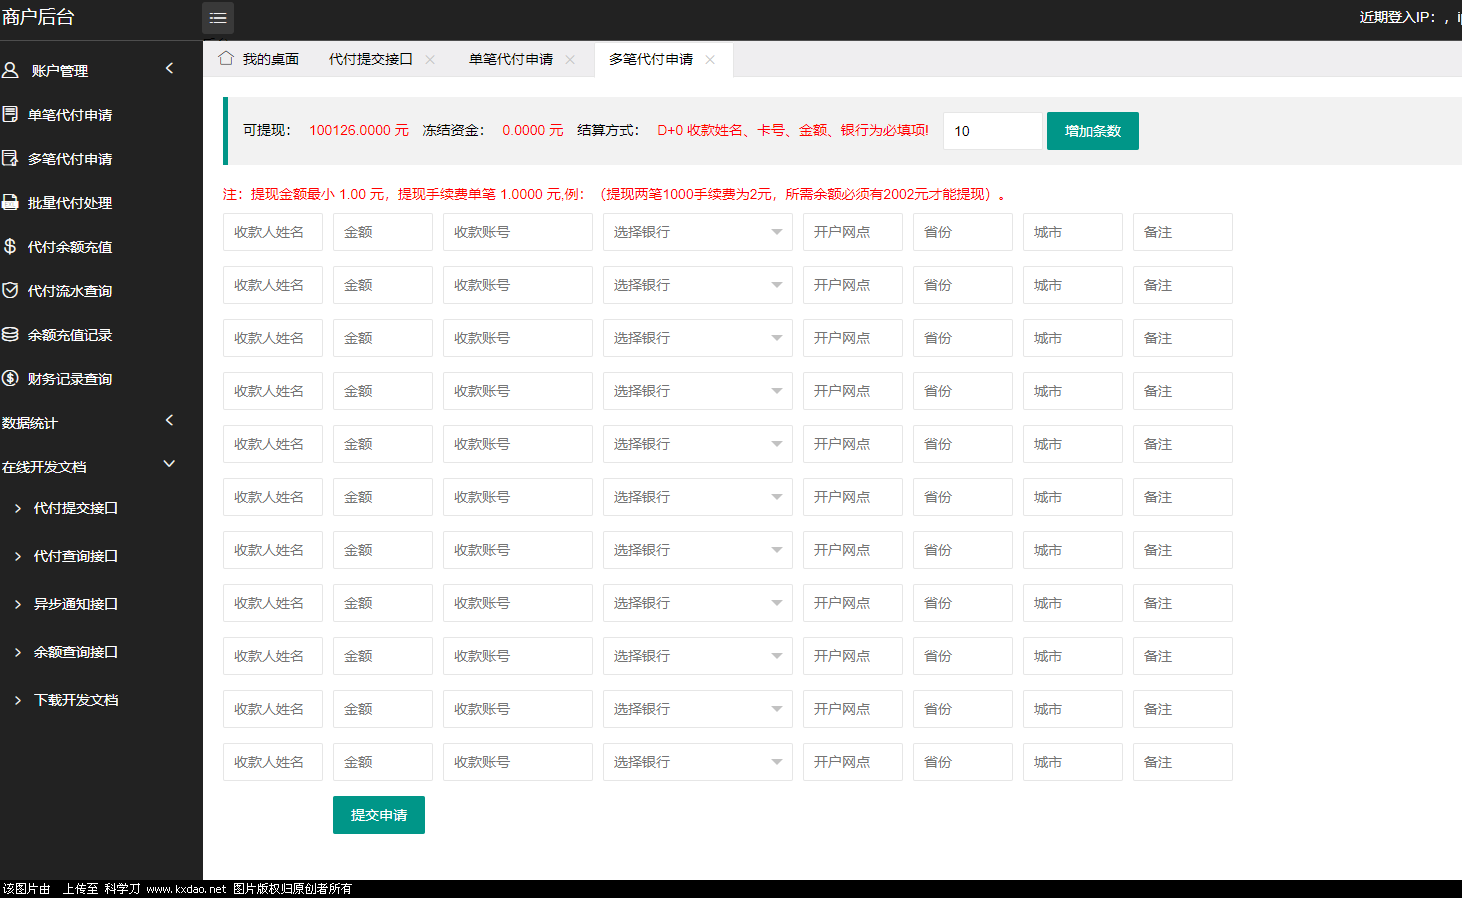Click the icon next to 多笔代付申请 in sidebar
This screenshot has width=1462, height=898.
(x=10, y=158)
